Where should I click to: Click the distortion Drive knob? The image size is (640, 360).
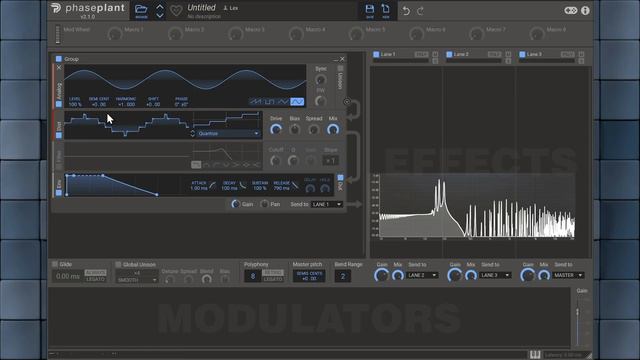click(276, 130)
